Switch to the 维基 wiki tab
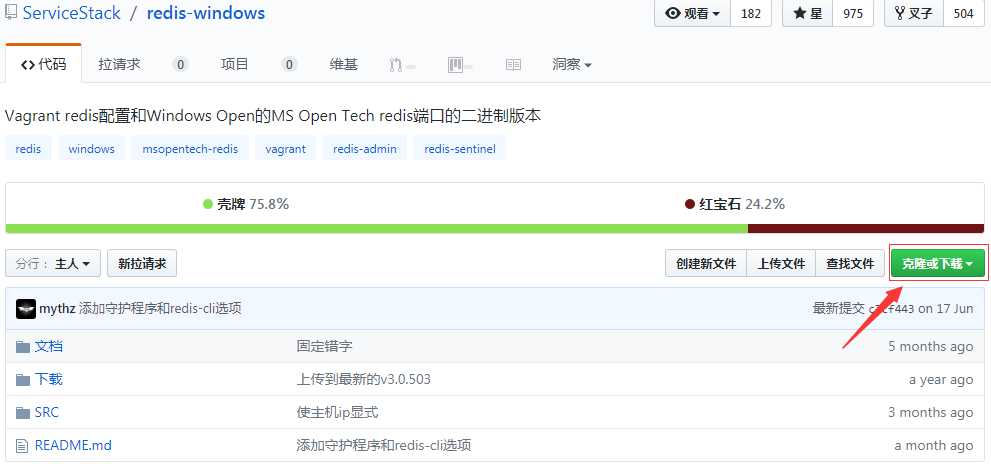 pos(344,64)
